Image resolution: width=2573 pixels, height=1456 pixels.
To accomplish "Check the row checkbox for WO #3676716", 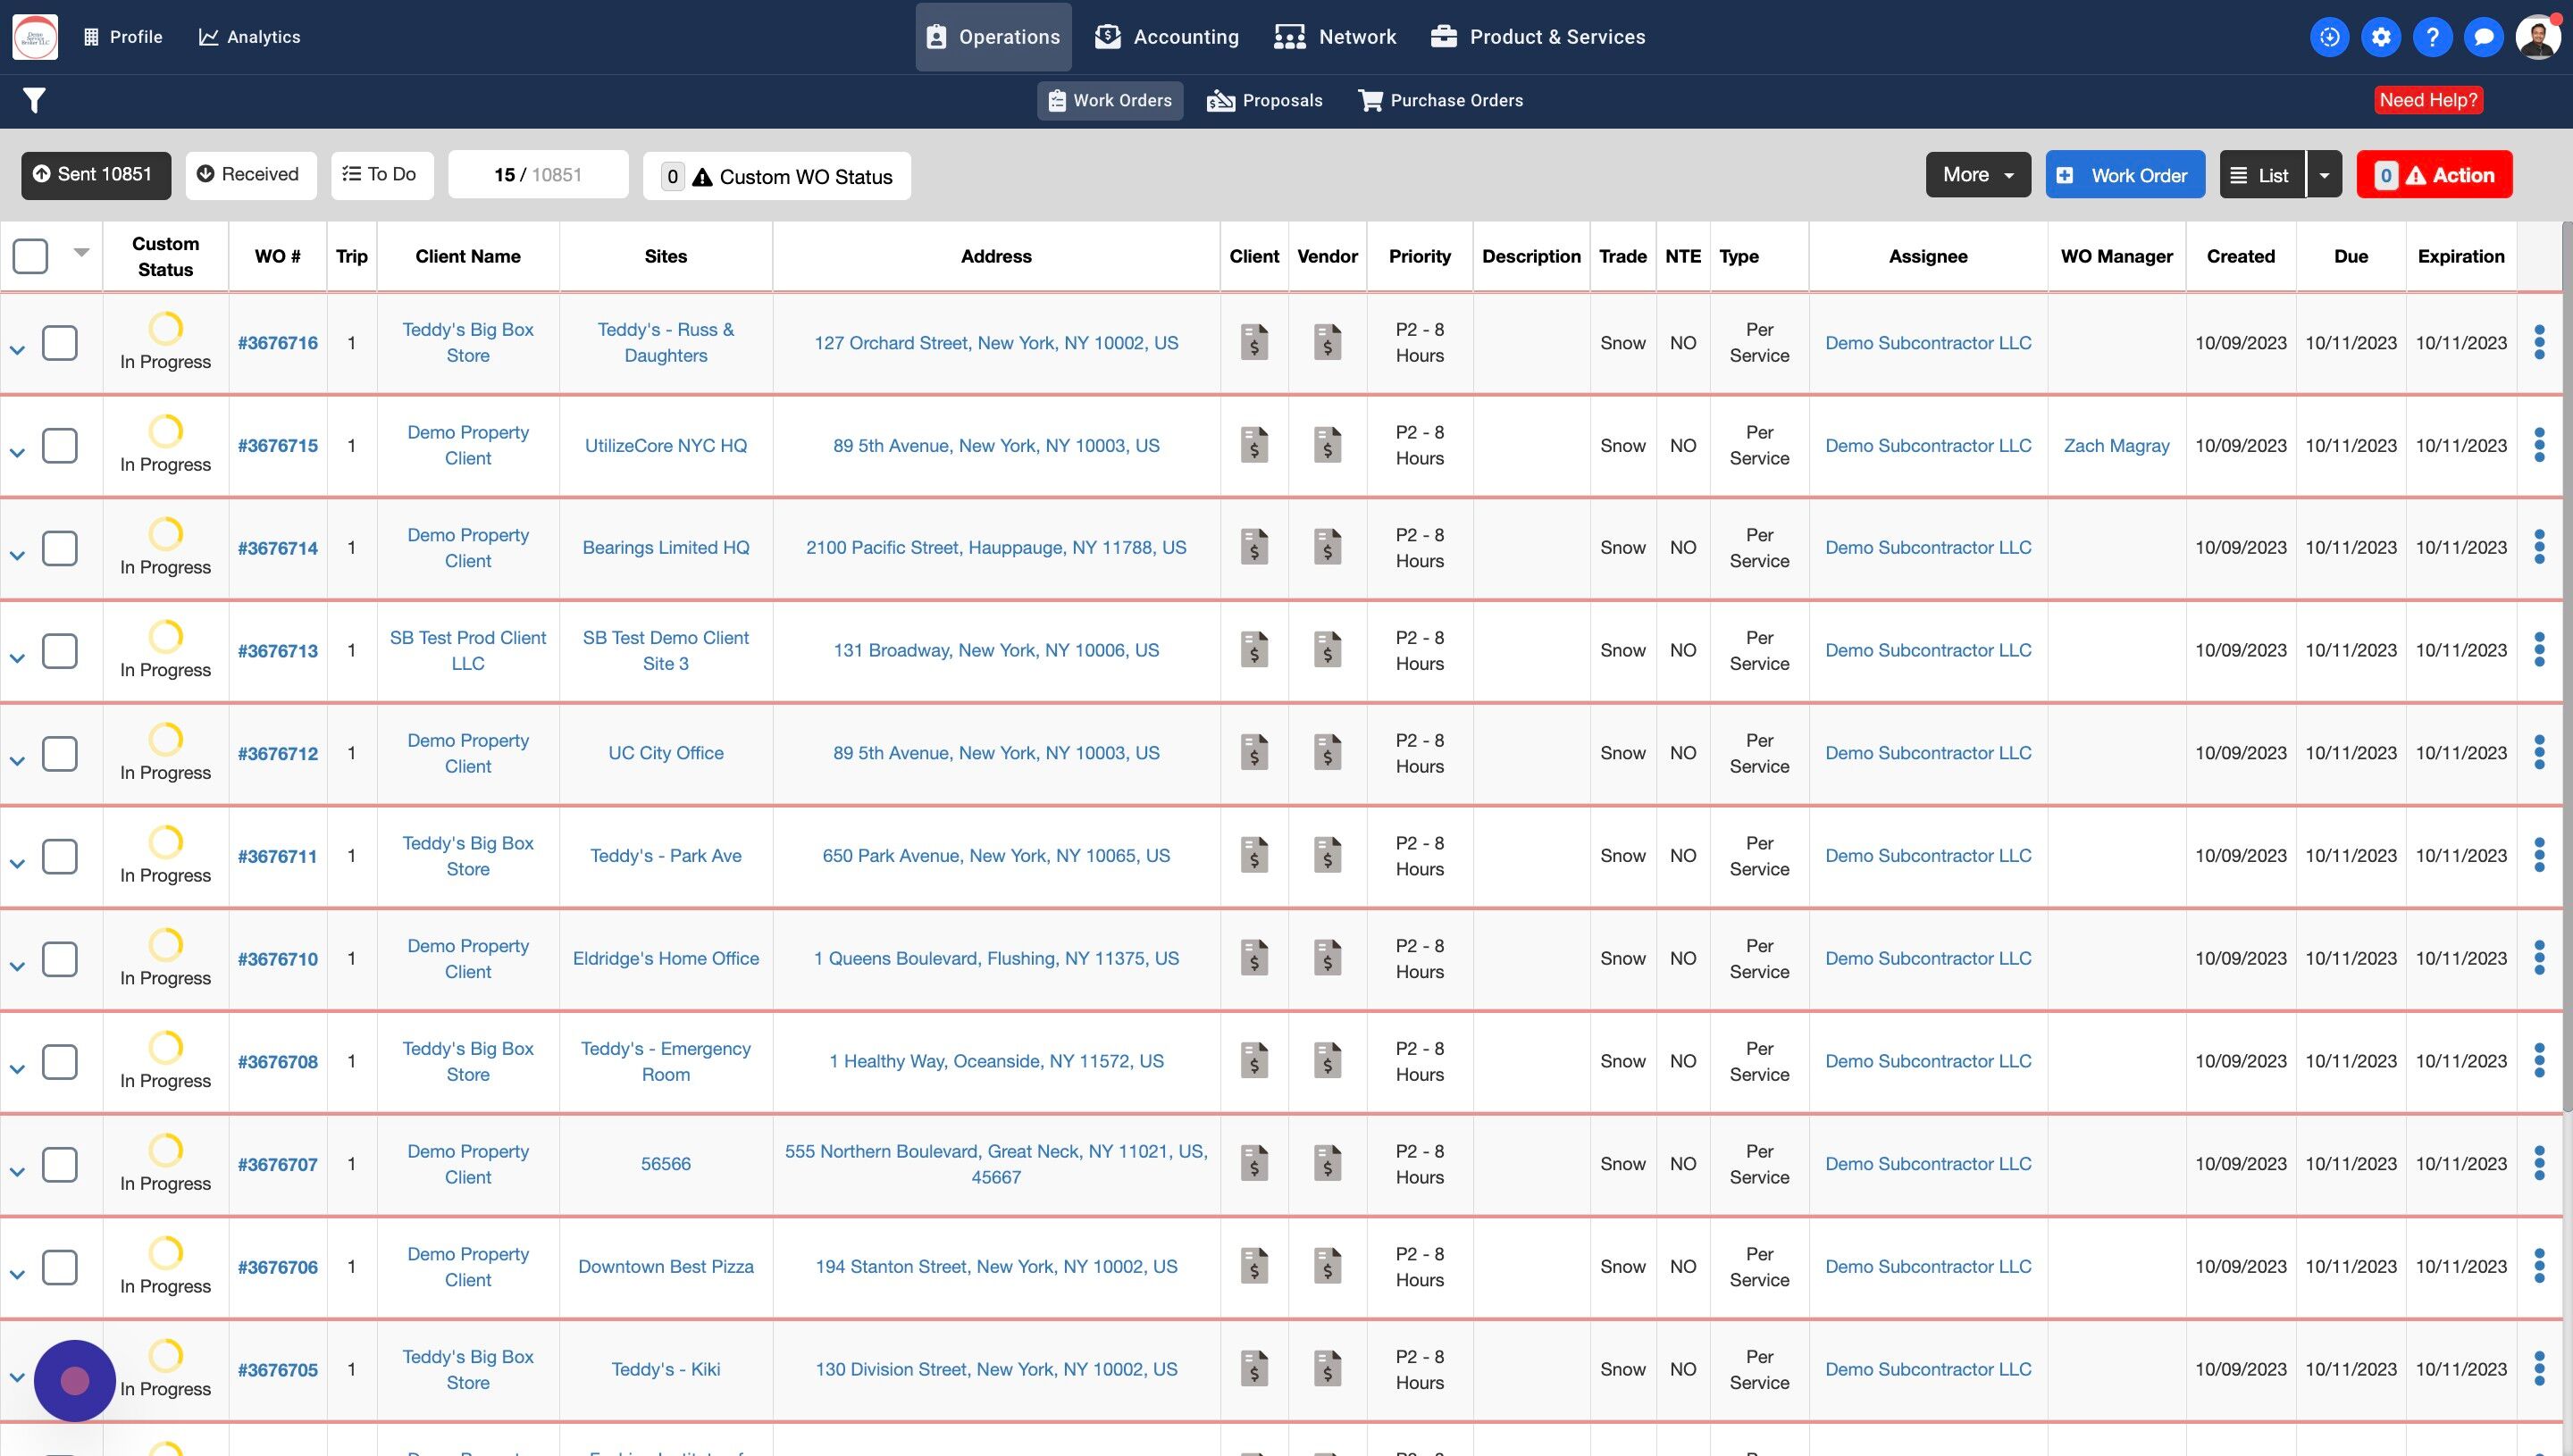I will point(60,342).
